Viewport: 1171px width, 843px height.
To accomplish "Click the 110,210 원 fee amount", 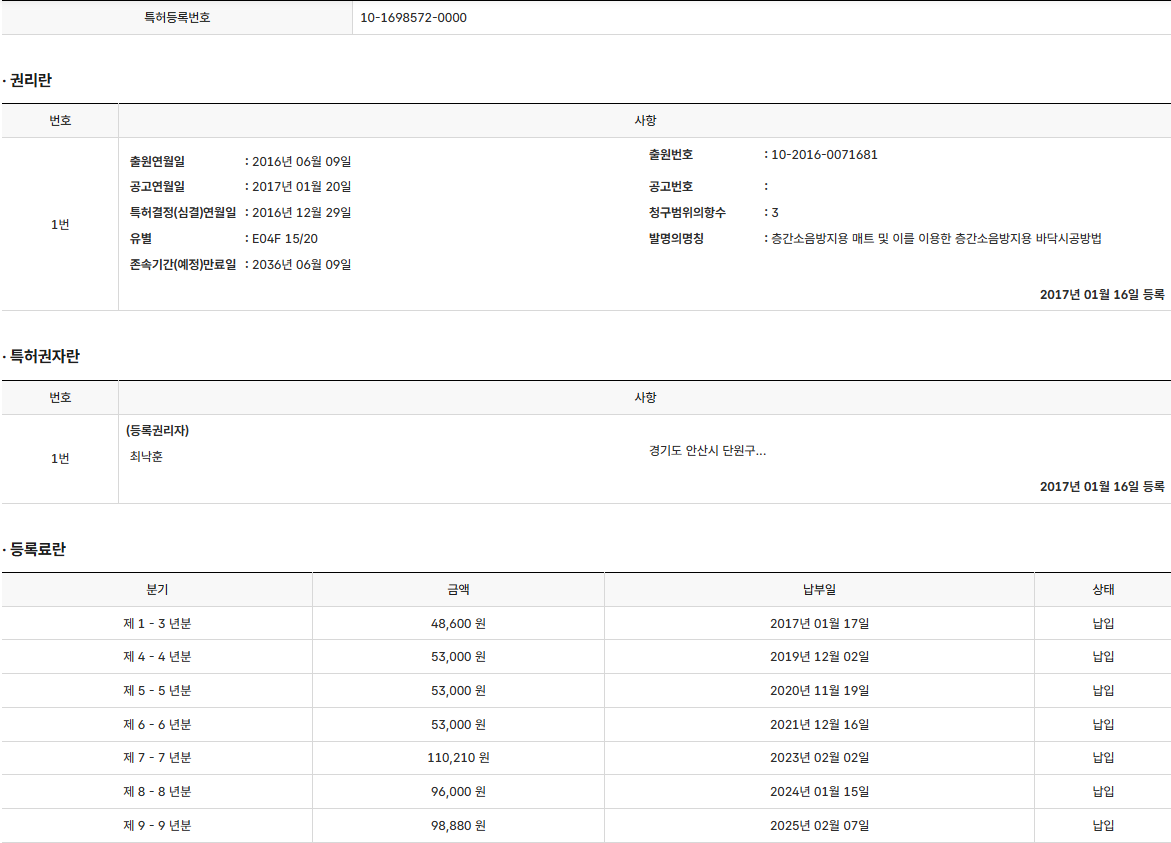I will click(458, 758).
